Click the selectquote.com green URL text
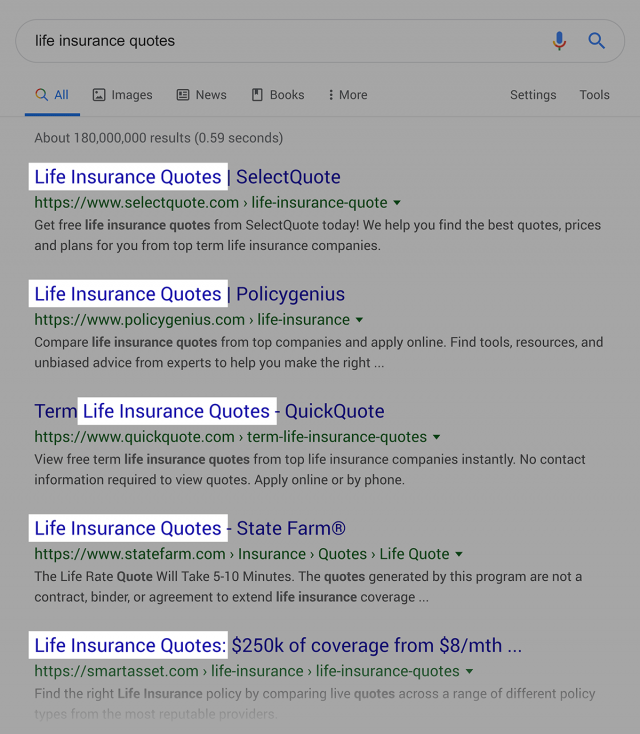 [x=211, y=202]
